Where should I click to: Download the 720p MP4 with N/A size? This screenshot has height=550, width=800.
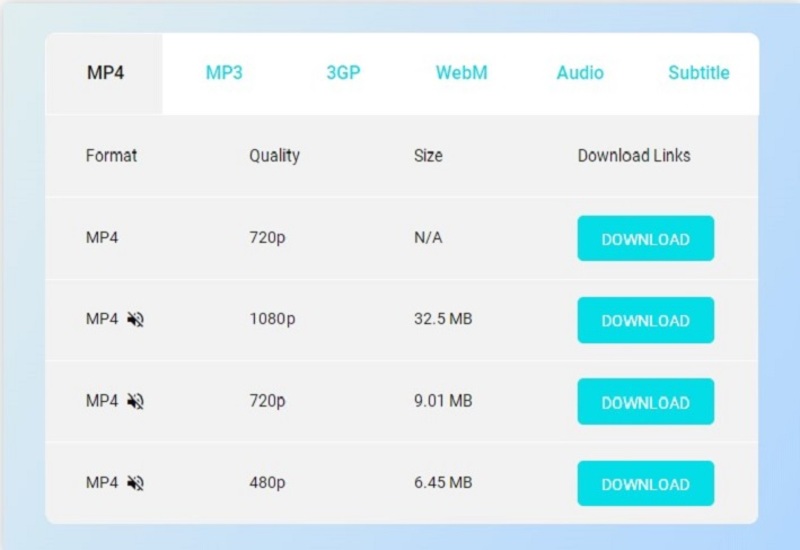point(645,239)
